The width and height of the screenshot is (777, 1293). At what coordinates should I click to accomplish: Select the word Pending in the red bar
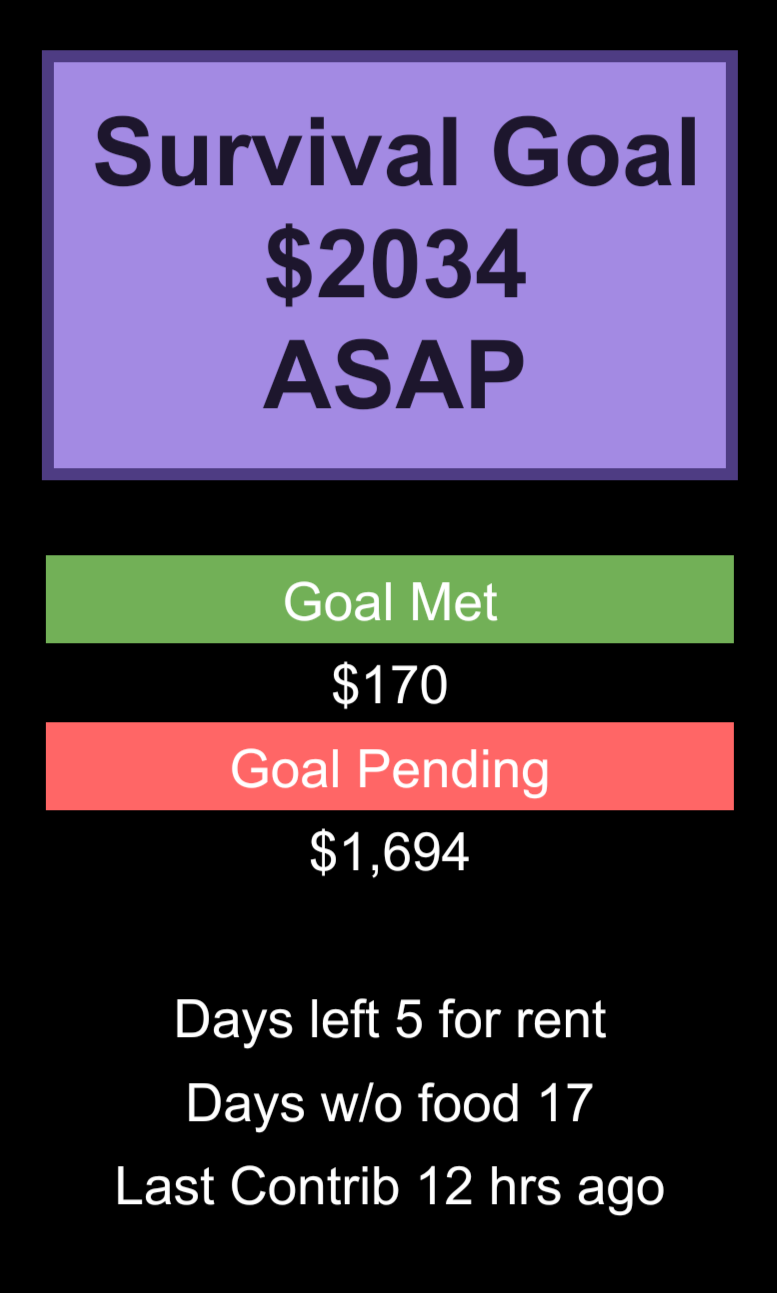[453, 770]
